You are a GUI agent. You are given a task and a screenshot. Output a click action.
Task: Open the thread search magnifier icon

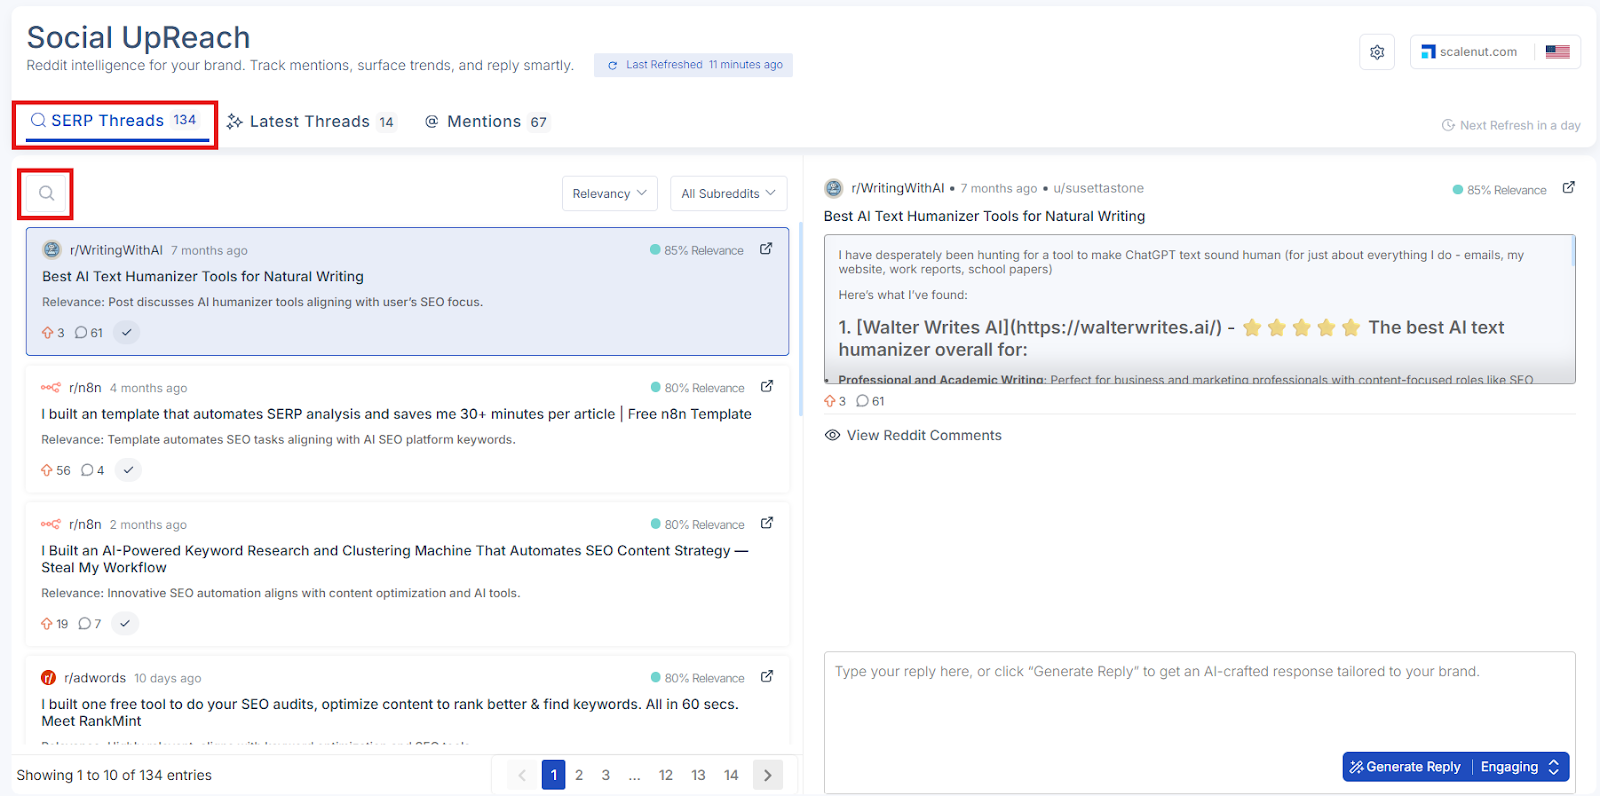46,193
